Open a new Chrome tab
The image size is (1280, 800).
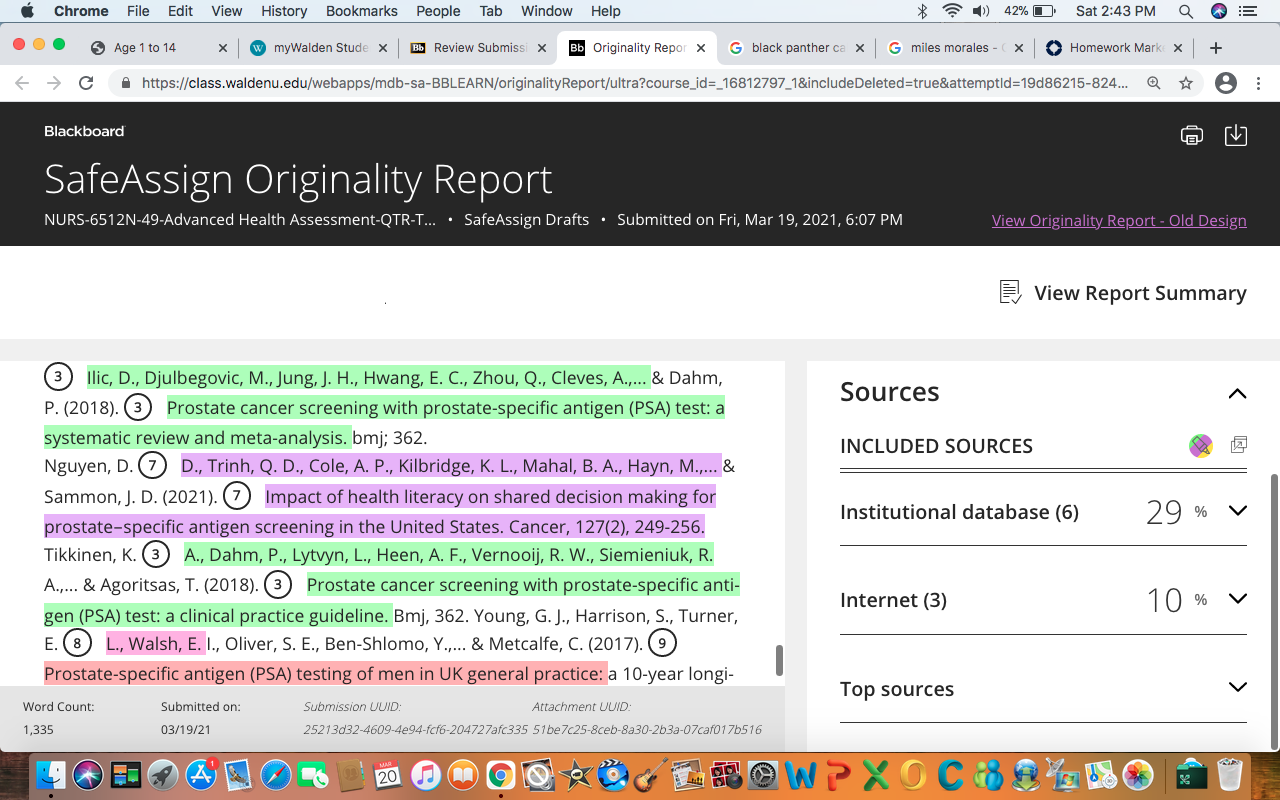(x=1216, y=48)
